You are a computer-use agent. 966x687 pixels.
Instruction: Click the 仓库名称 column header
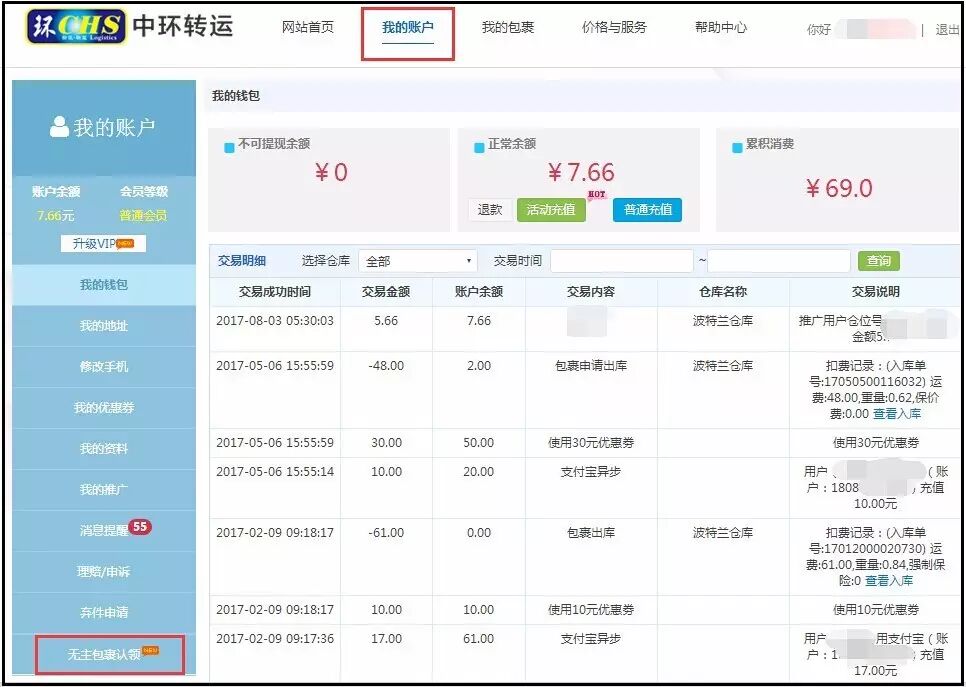click(723, 292)
